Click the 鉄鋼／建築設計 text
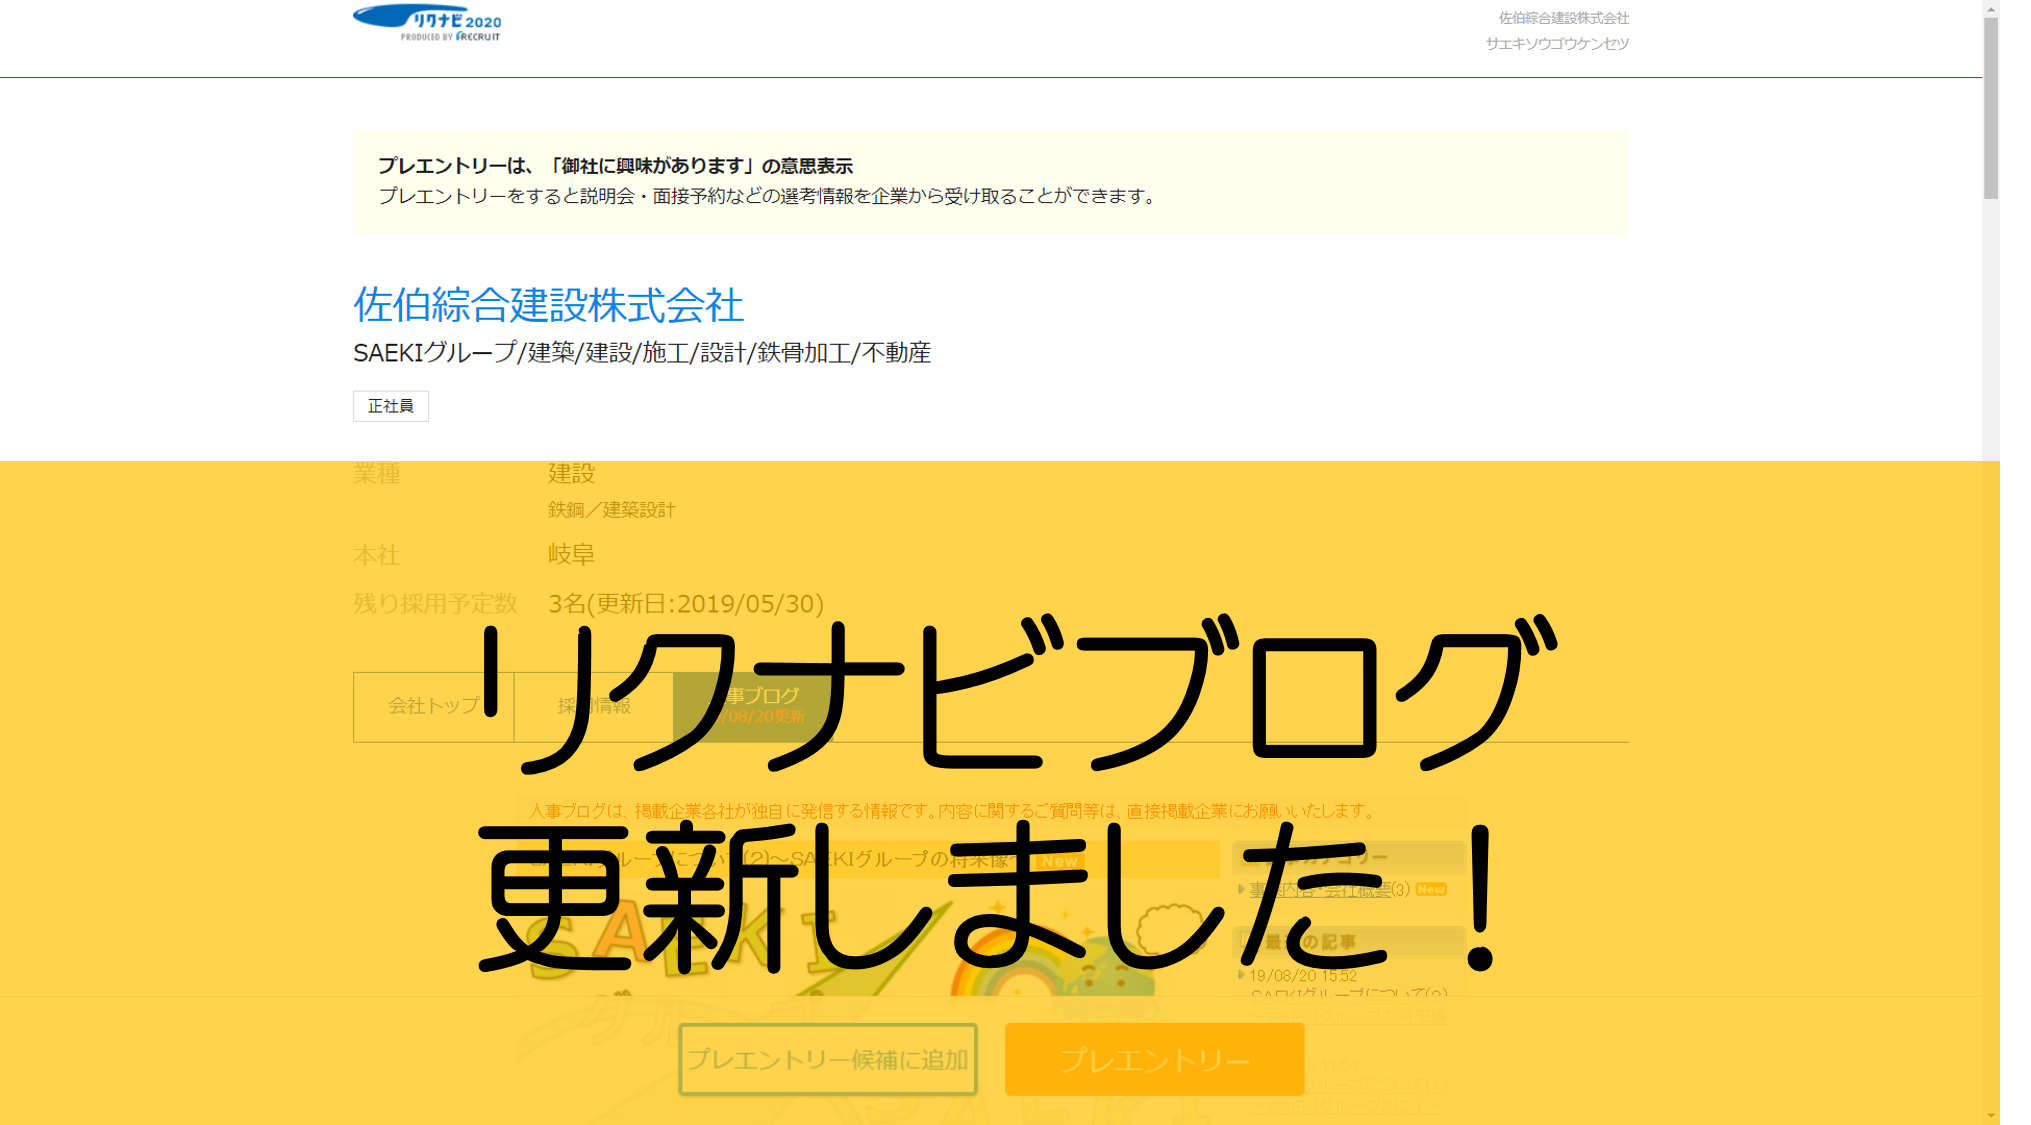 point(612,510)
